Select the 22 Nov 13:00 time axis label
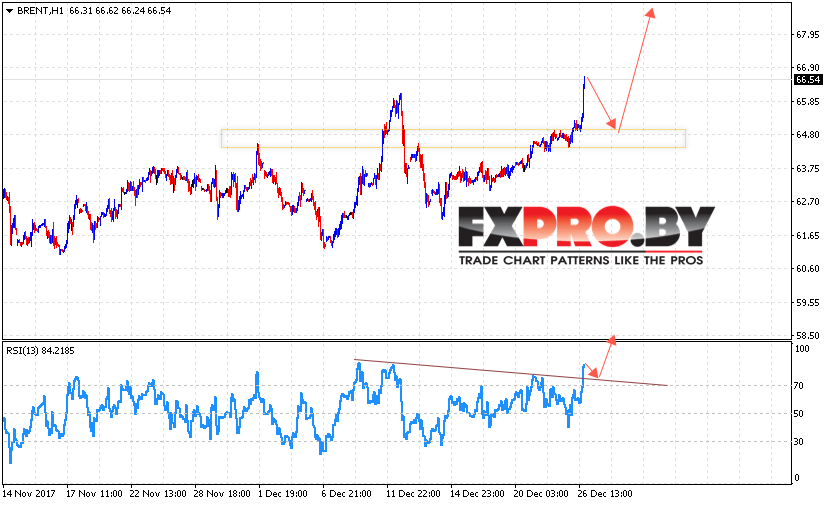This screenshot has width=831, height=505. coord(158,493)
